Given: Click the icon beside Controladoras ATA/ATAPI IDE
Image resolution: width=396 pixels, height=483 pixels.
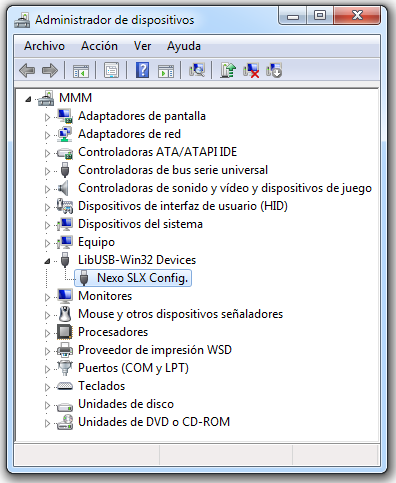Looking at the screenshot, I should 65,153.
